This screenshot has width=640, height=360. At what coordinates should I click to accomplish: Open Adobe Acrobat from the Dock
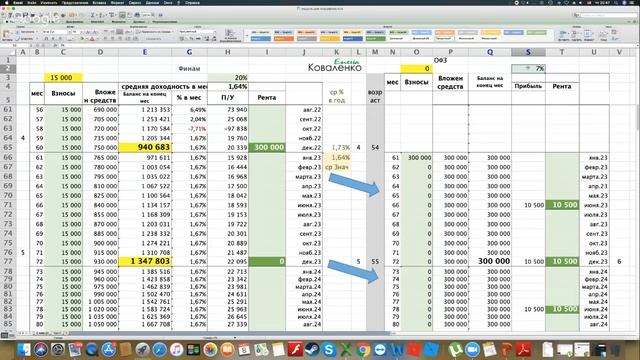tap(524, 350)
